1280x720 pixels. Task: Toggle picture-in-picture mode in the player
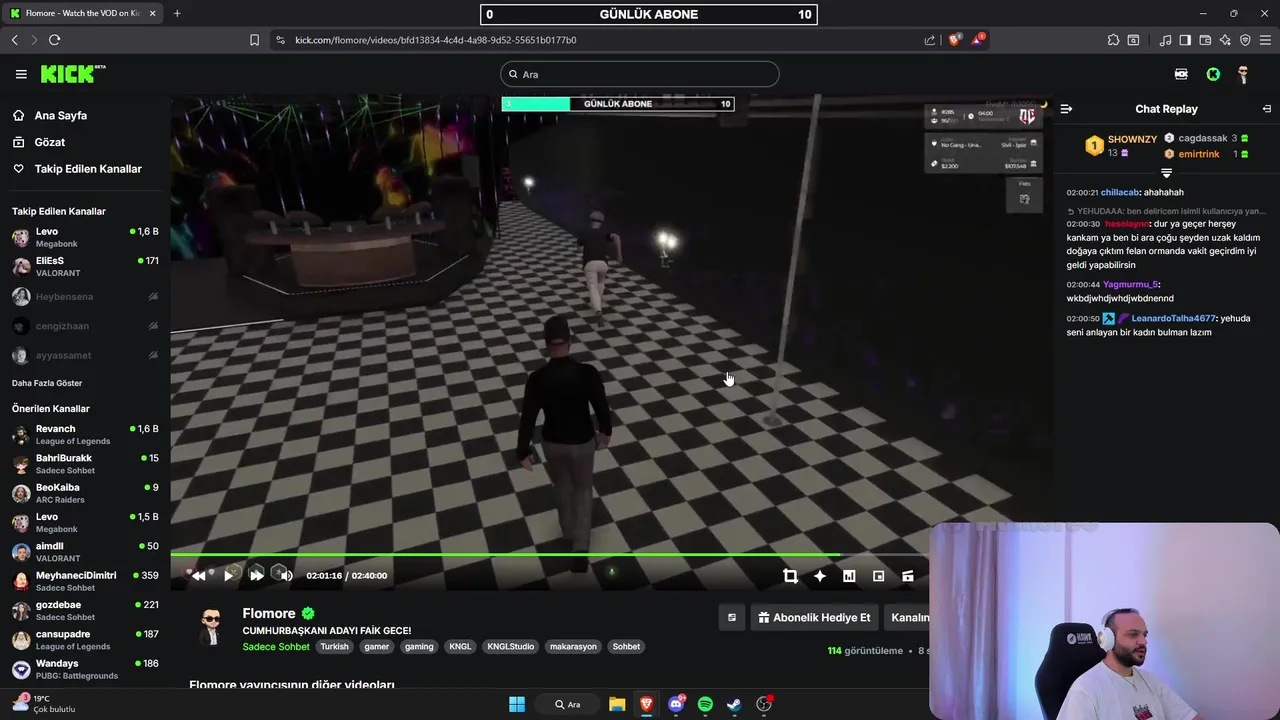point(878,576)
